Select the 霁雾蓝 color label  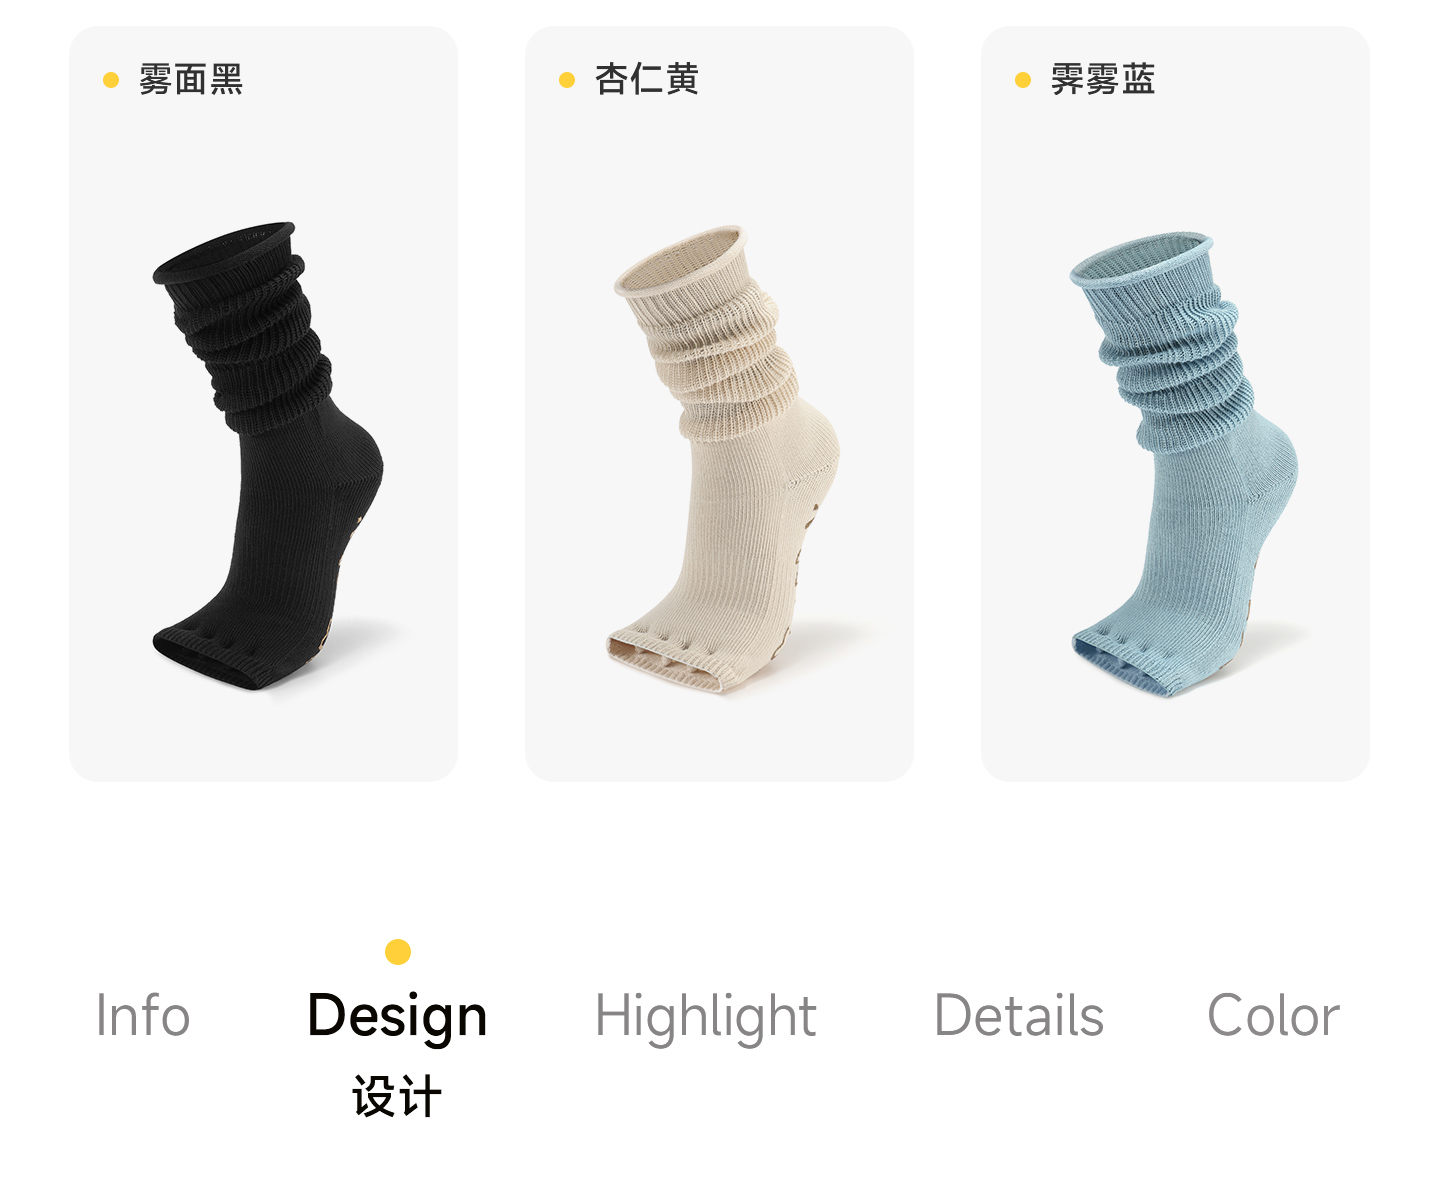(1103, 79)
